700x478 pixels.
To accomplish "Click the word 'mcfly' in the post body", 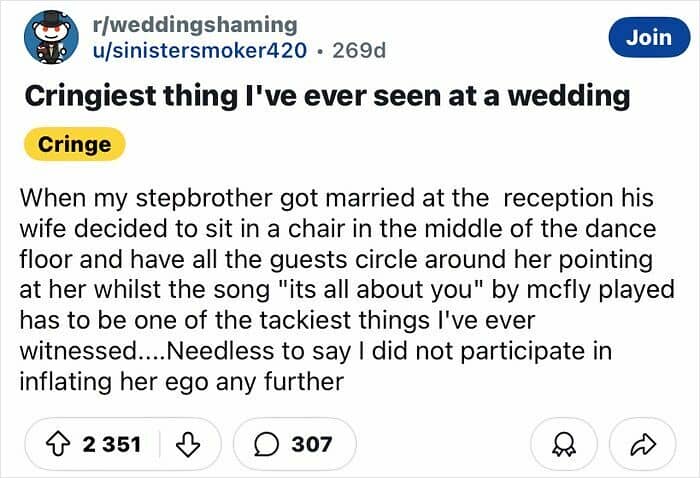I will 558,290.
